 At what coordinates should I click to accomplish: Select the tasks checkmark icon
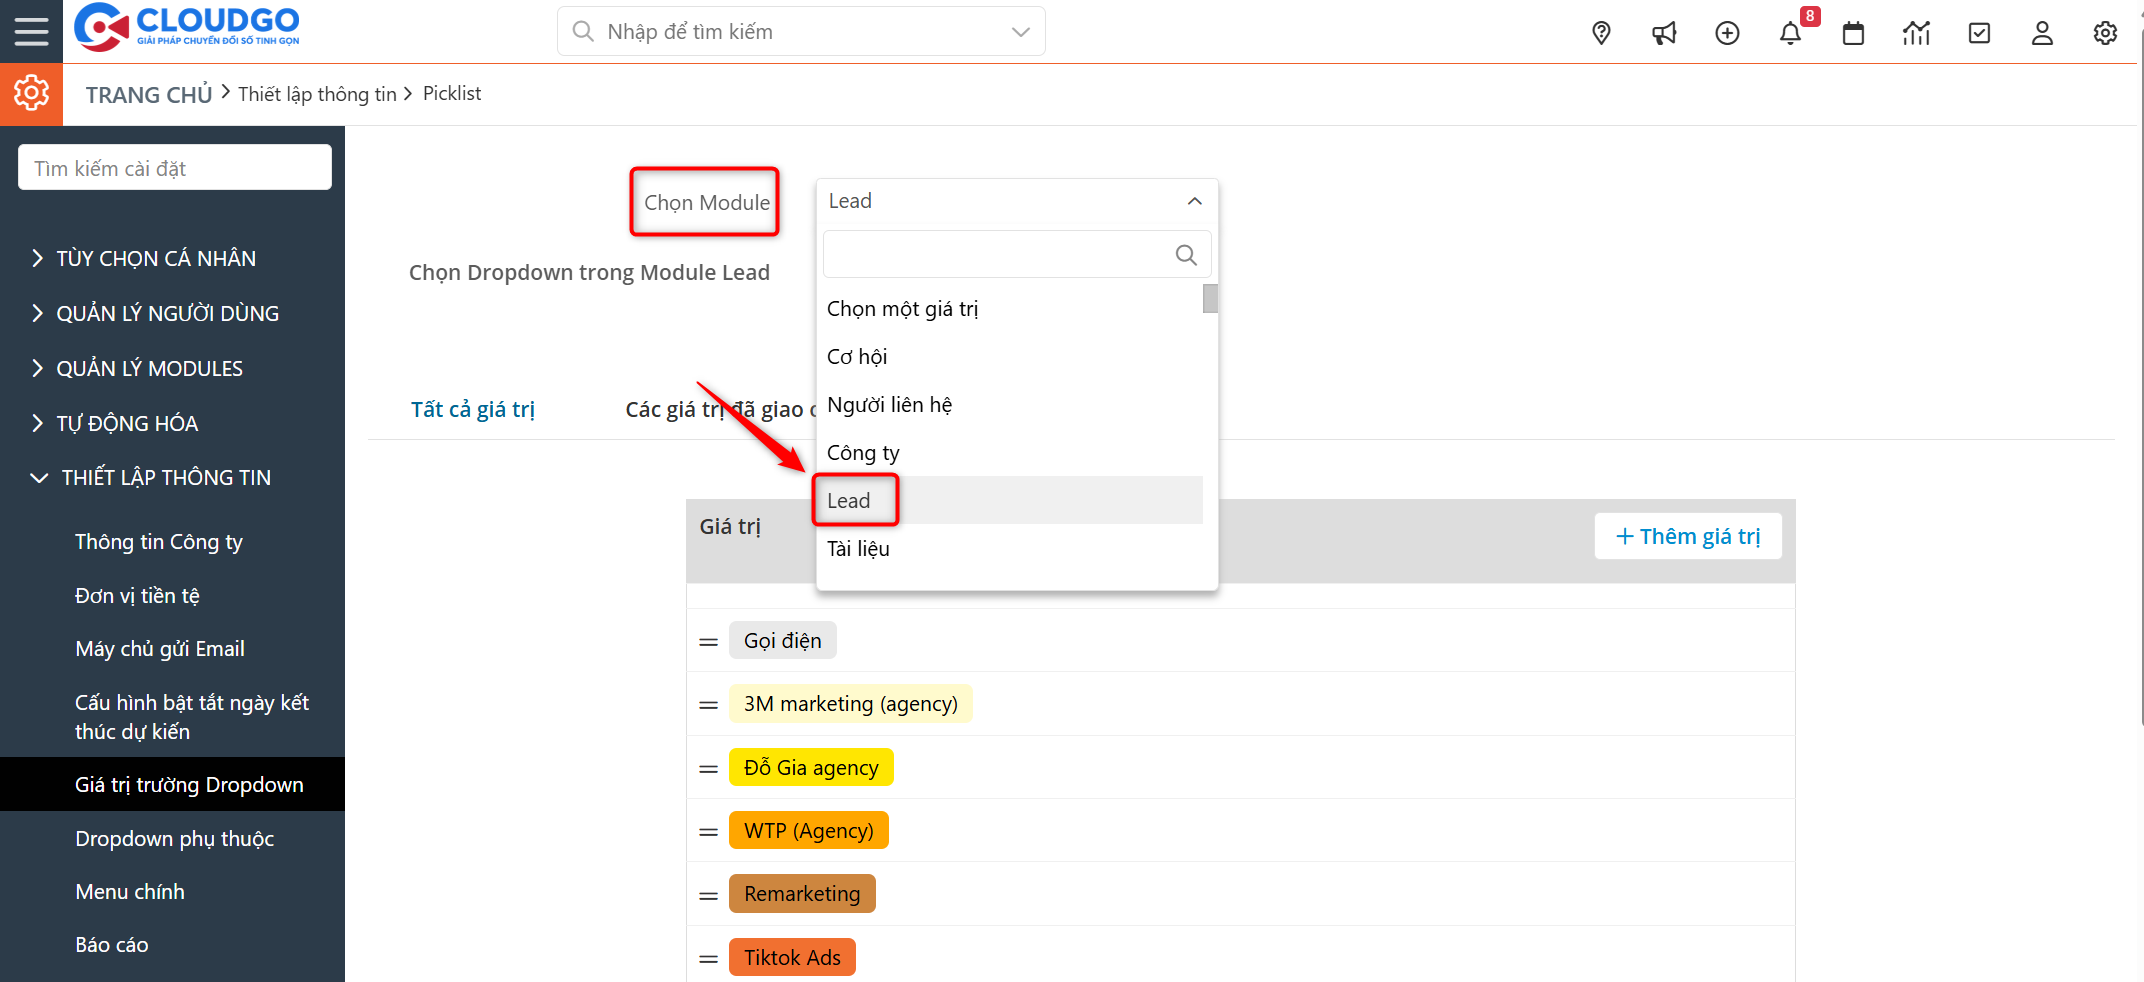click(x=1979, y=33)
